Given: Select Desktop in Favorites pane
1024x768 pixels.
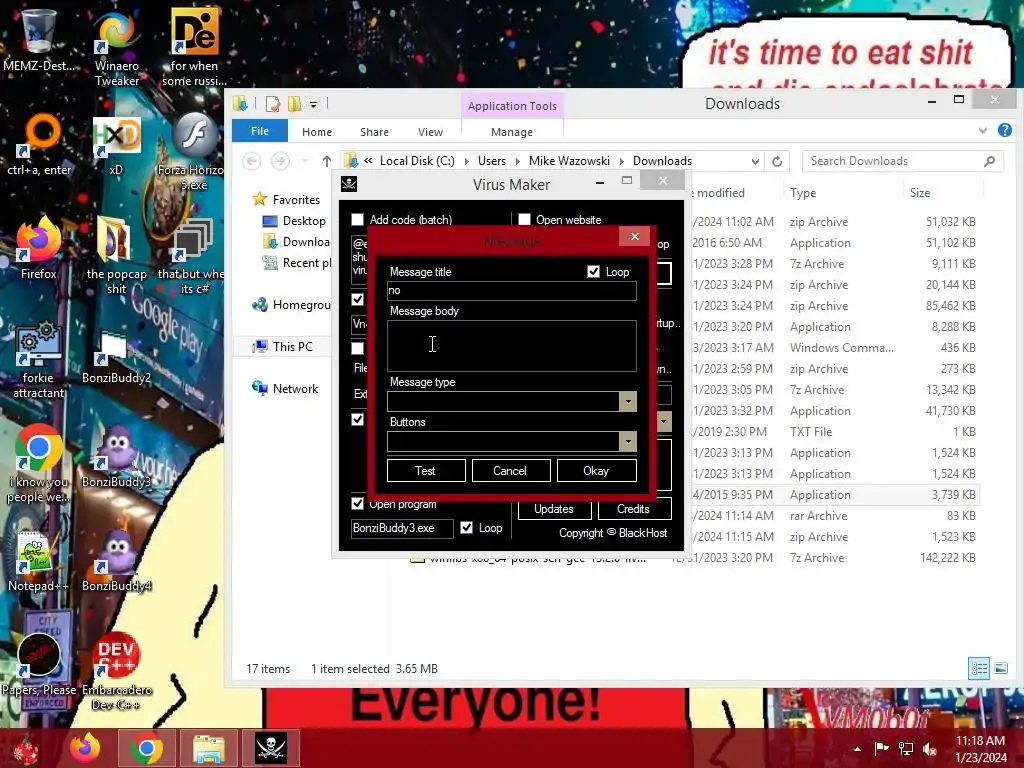Looking at the screenshot, I should pyautogui.click(x=294, y=221).
